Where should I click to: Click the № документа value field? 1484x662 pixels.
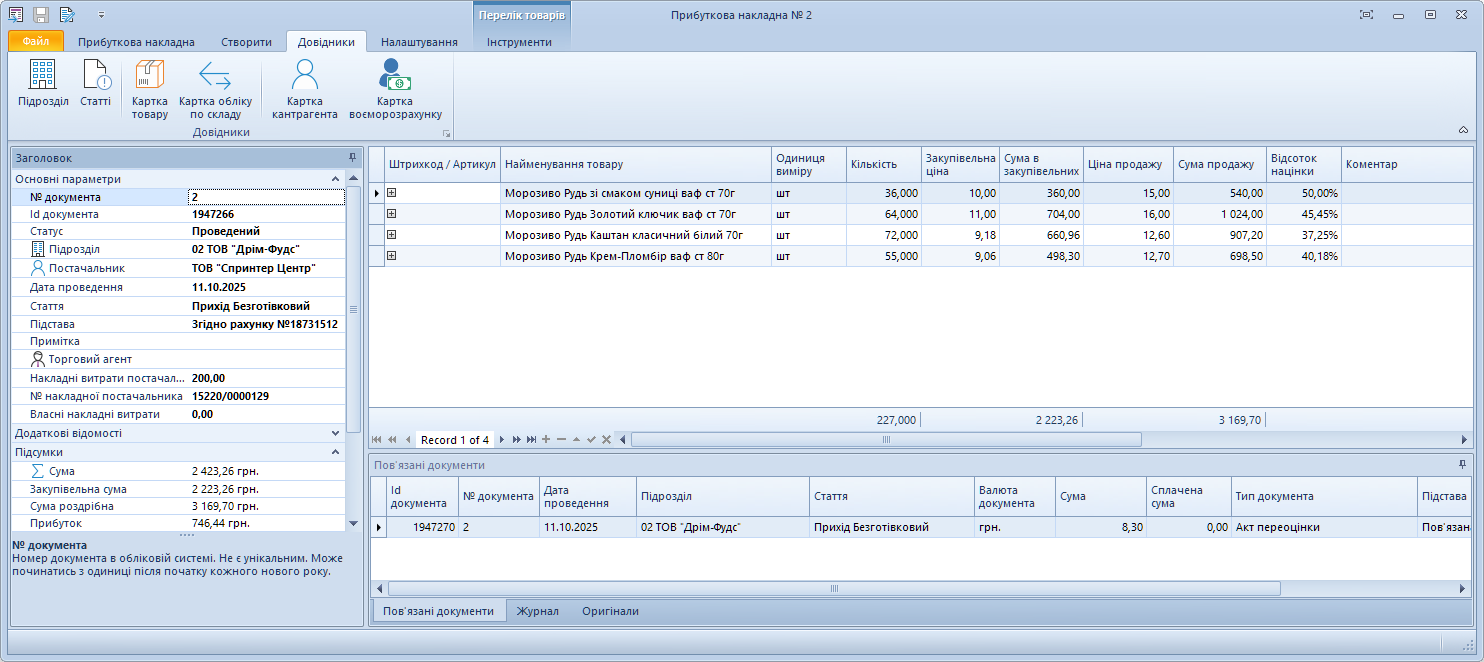[x=266, y=197]
